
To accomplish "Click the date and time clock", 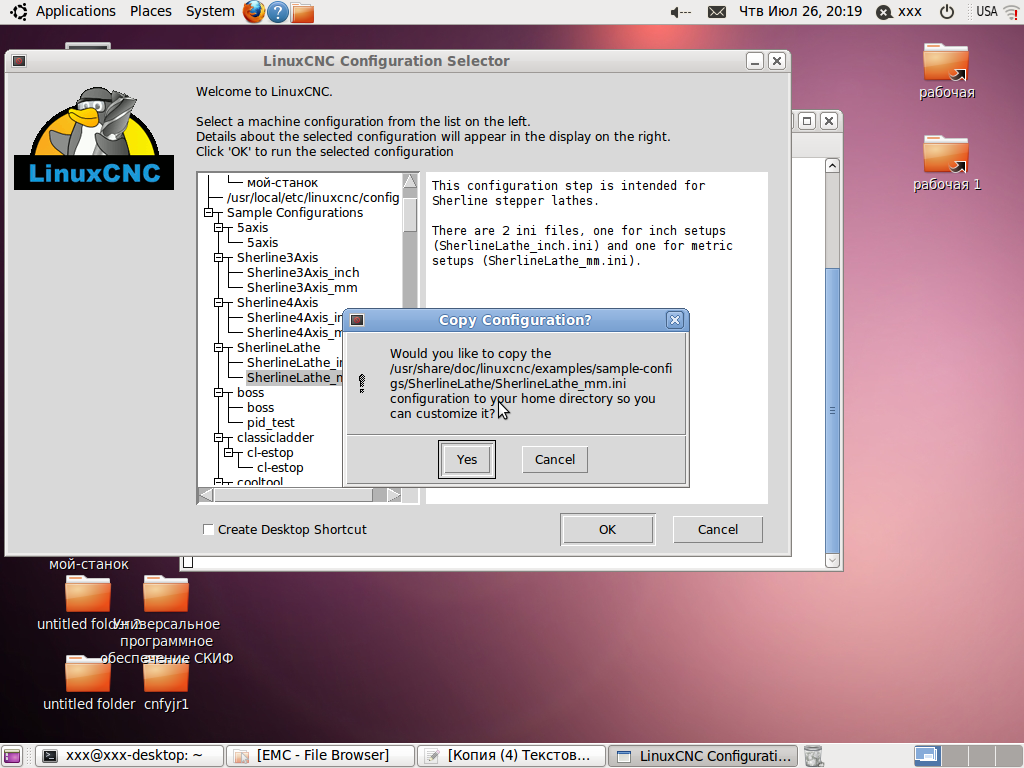I will click(800, 12).
